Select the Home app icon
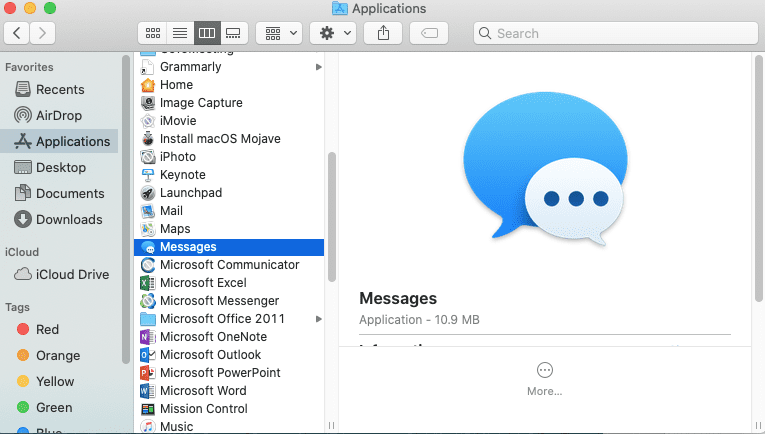 [148, 85]
